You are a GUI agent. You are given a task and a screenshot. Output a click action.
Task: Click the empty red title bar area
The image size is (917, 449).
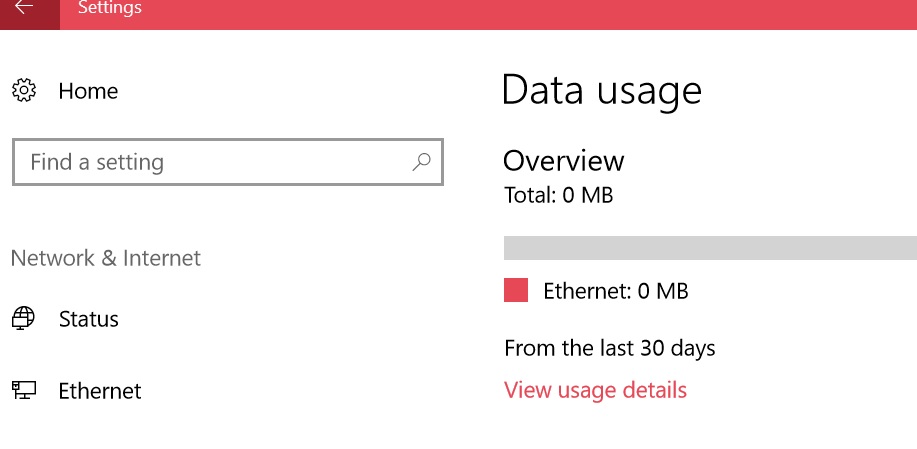point(526,15)
